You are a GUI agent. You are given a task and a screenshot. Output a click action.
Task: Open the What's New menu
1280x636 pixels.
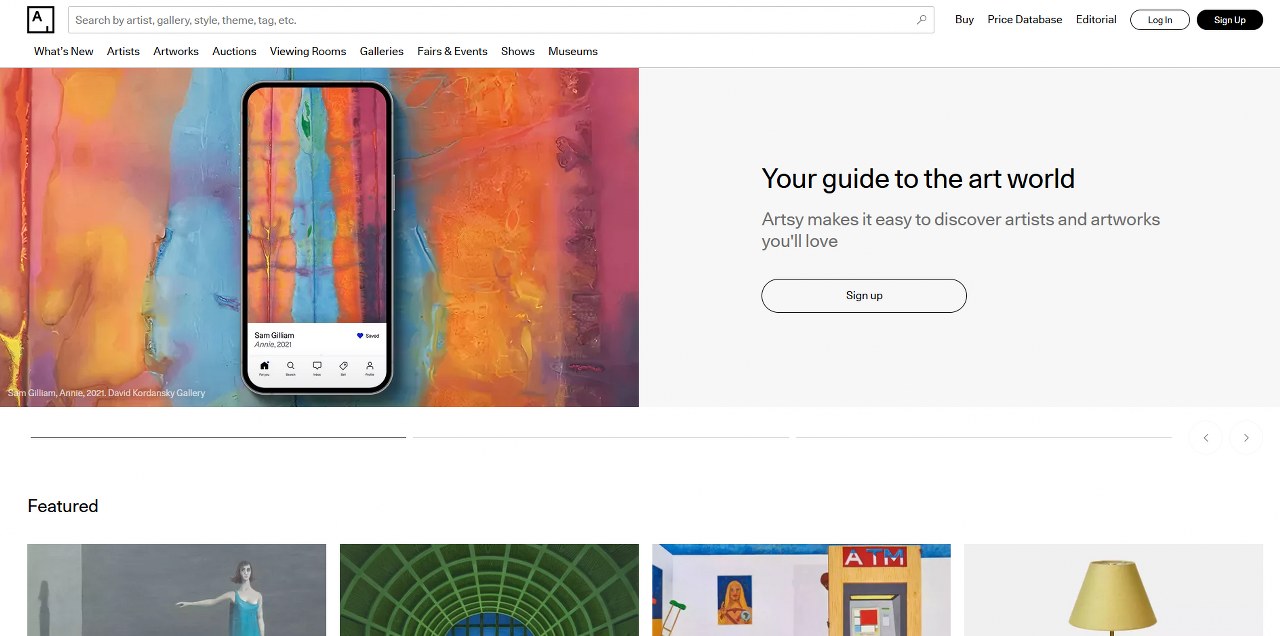coord(63,51)
